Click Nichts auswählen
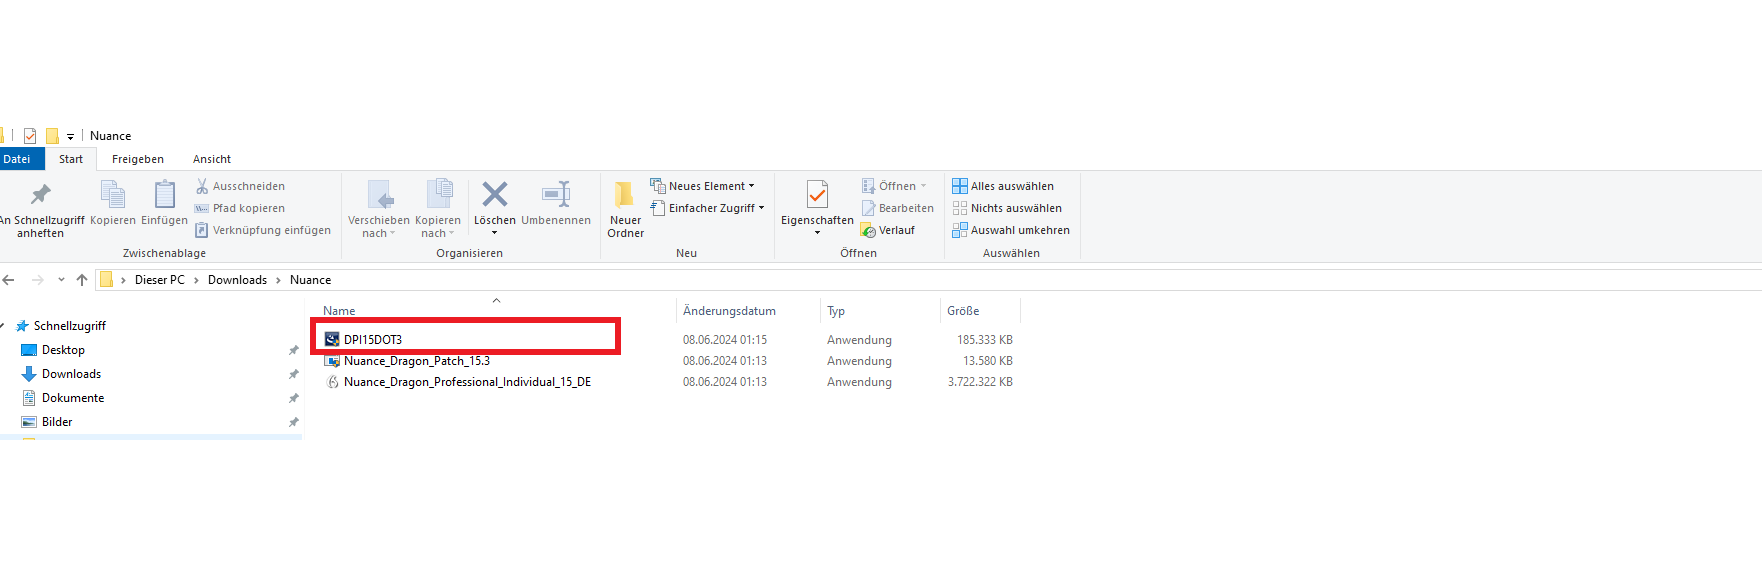 click(1007, 208)
